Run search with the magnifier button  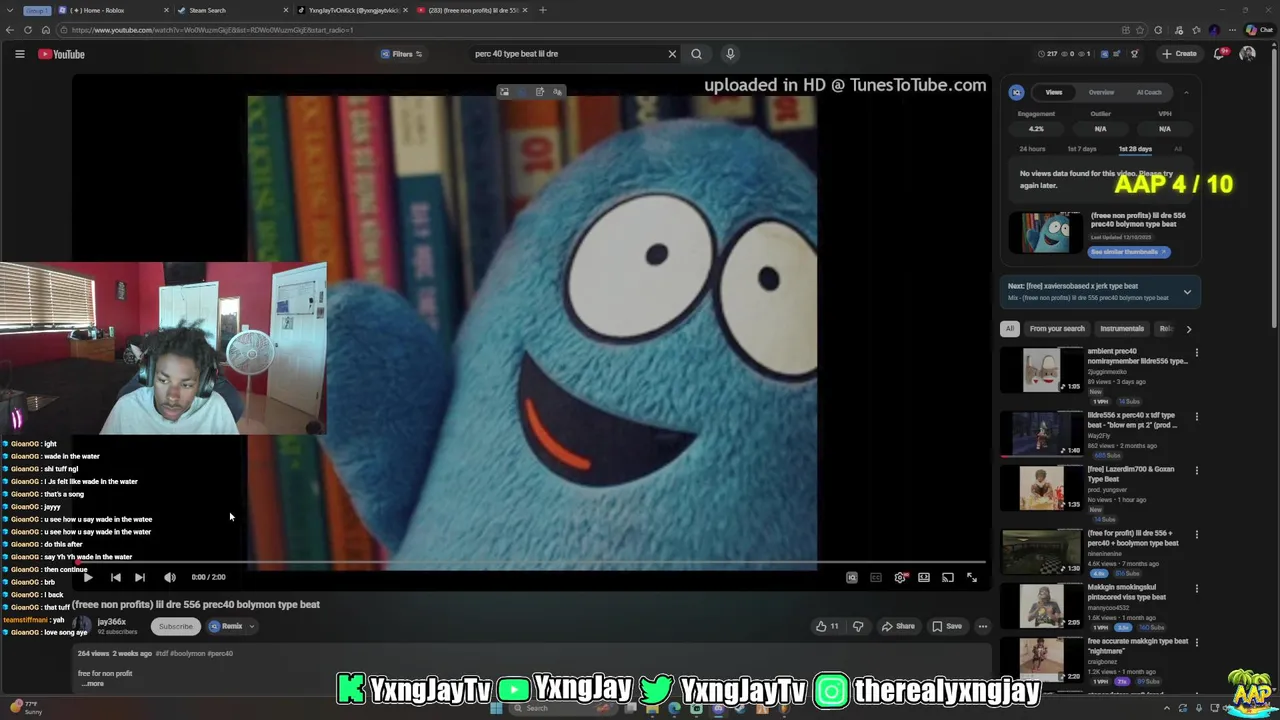(x=696, y=54)
